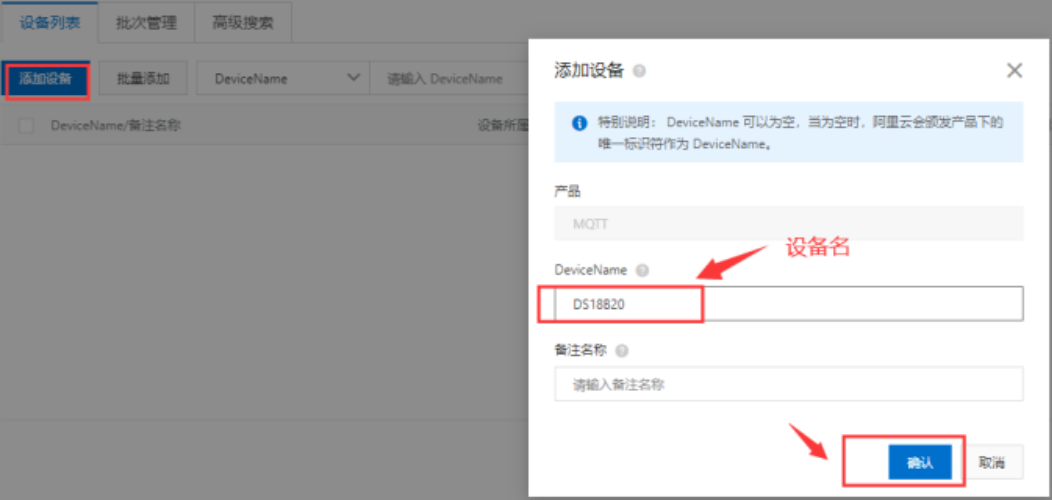Screen dimensions: 1052x500
Task: Click the info icon in the notice banner
Action: [578, 123]
